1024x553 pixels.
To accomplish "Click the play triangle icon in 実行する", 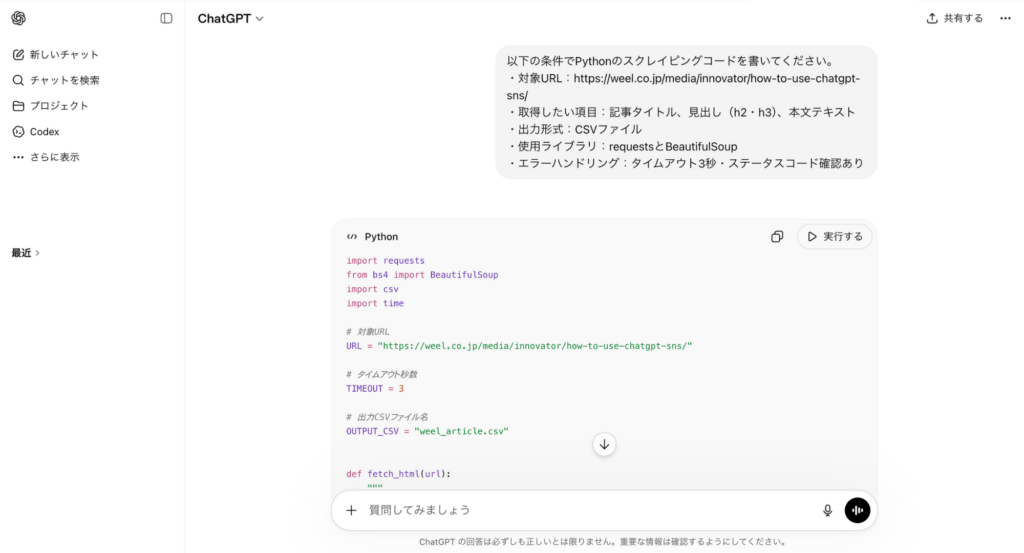I will coord(812,237).
